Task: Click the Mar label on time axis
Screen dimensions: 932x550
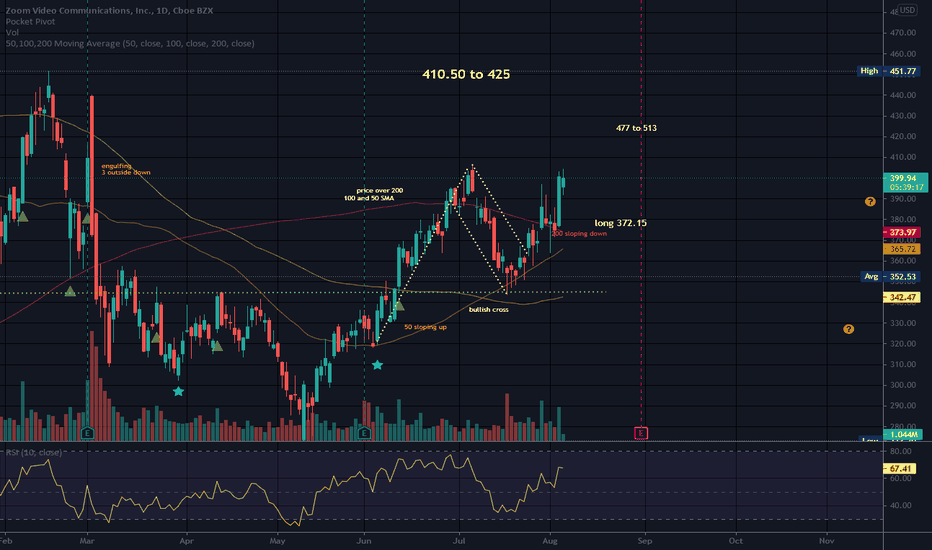Action: point(87,541)
